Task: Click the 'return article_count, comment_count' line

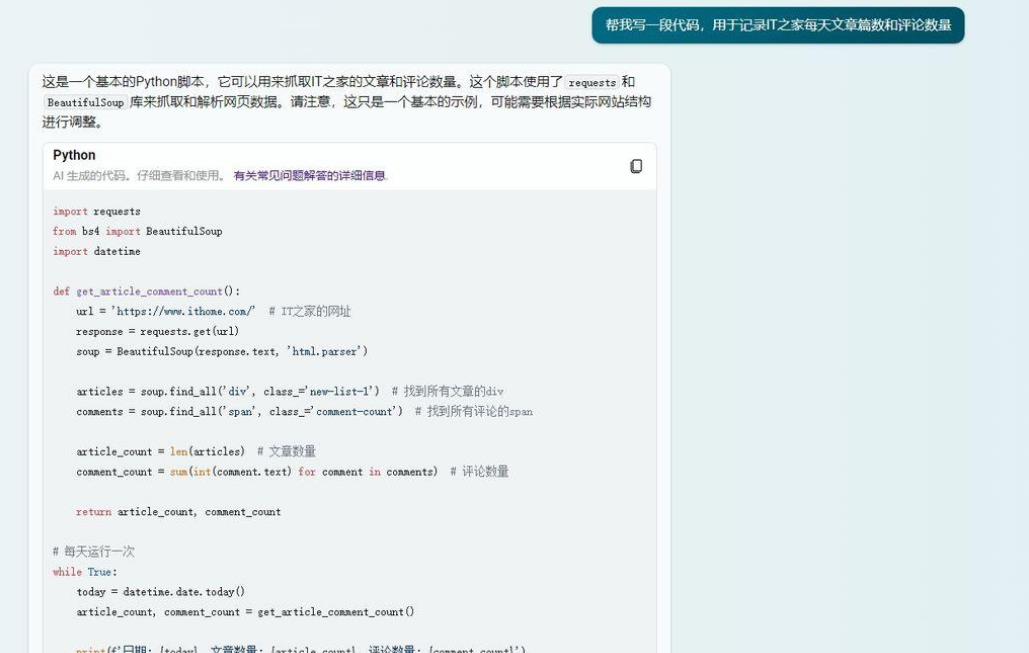Action: (179, 511)
